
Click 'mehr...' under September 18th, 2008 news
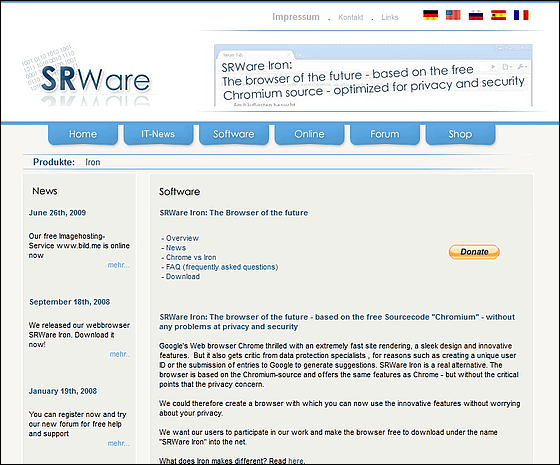(120, 354)
